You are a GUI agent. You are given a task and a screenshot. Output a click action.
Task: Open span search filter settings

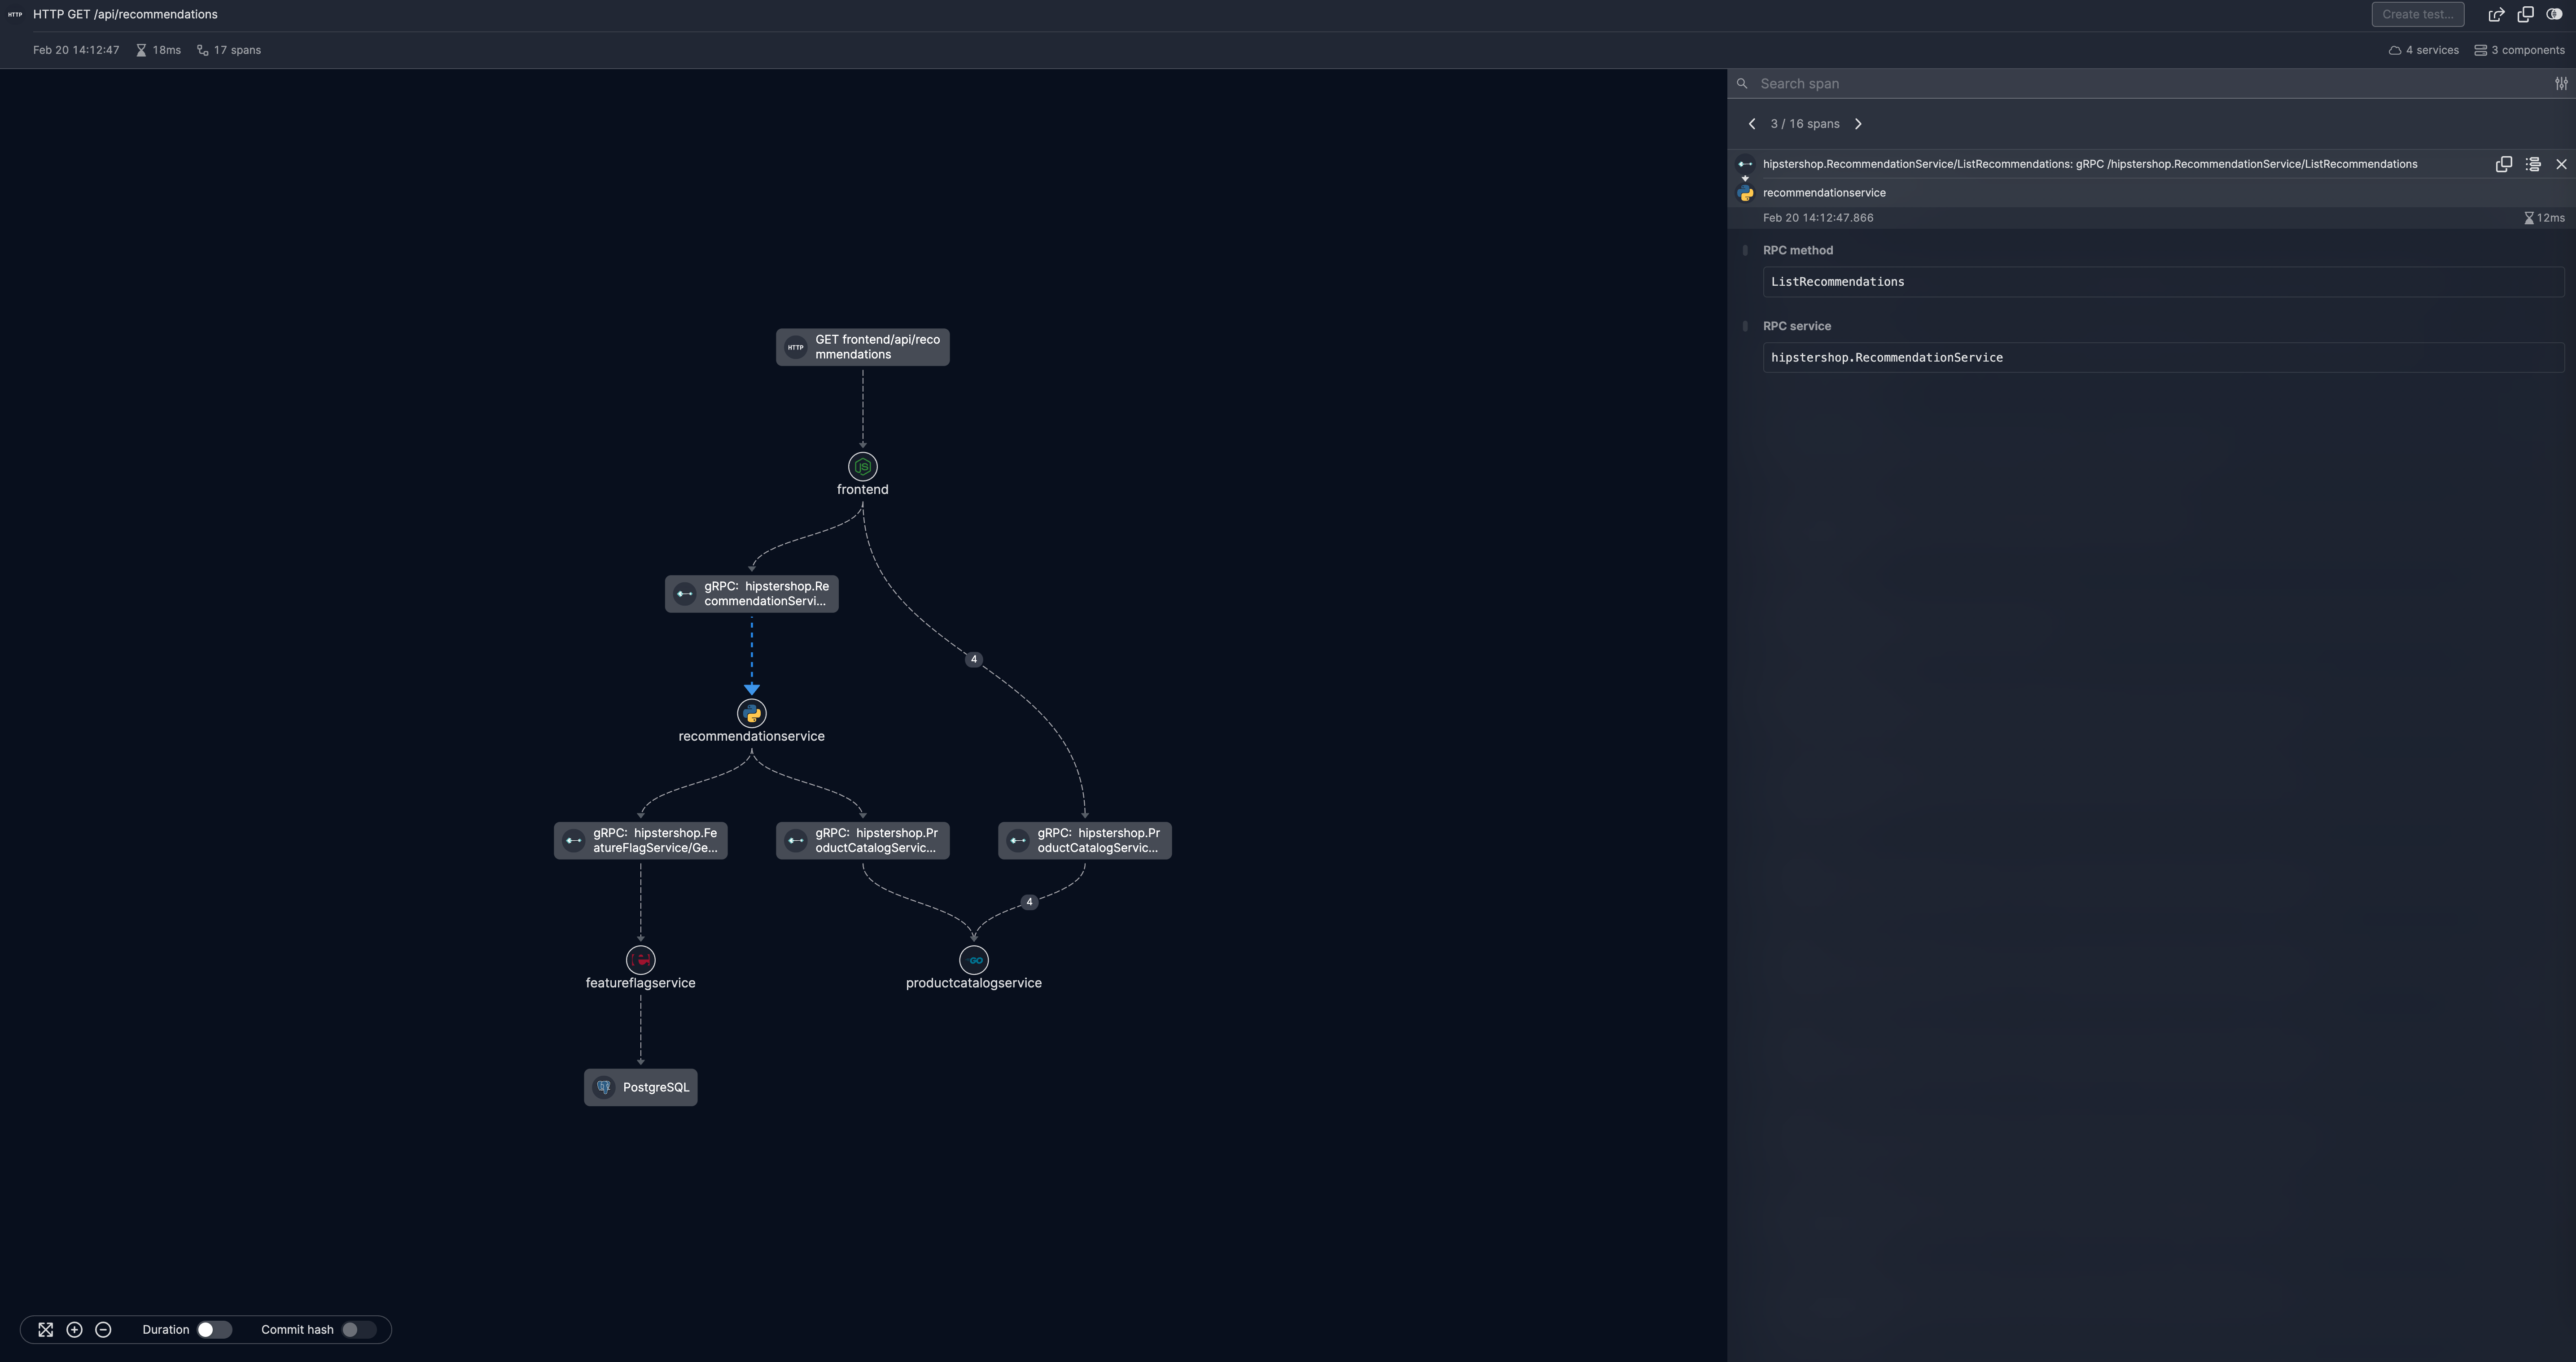click(2561, 84)
